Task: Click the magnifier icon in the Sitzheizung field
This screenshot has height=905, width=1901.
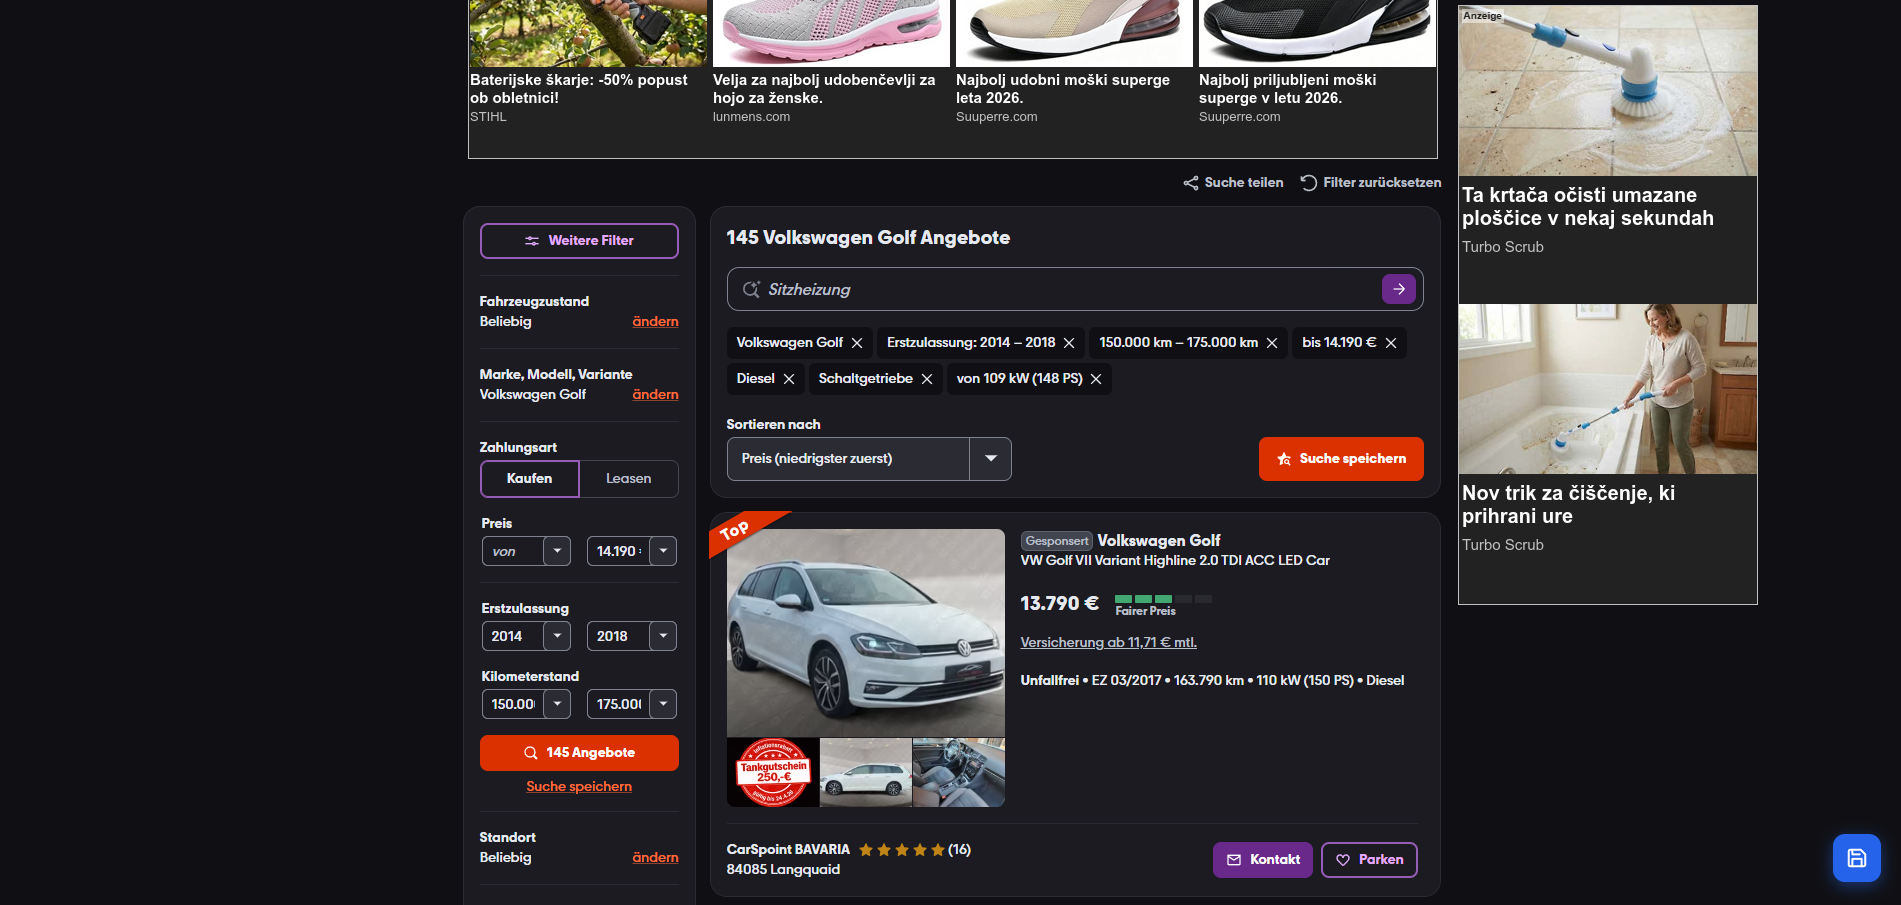Action: (x=751, y=289)
